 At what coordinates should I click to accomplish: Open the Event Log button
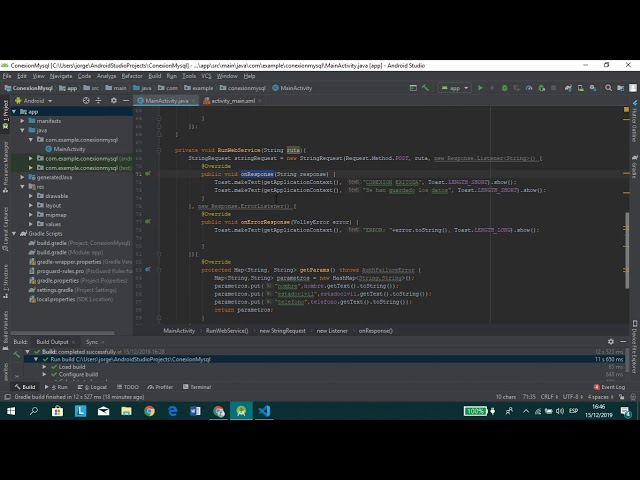(609, 387)
